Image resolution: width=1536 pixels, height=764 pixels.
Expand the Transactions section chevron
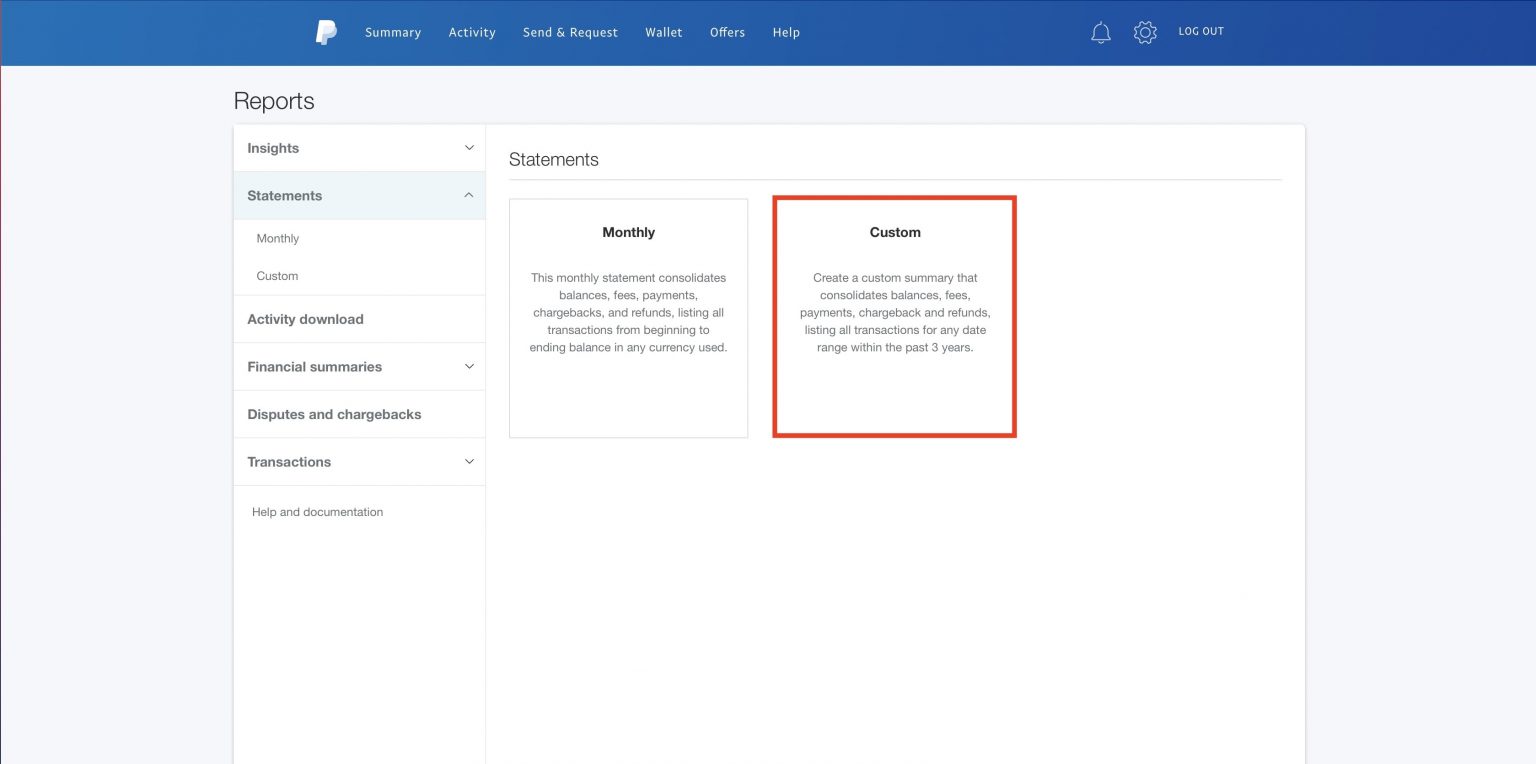(x=469, y=462)
